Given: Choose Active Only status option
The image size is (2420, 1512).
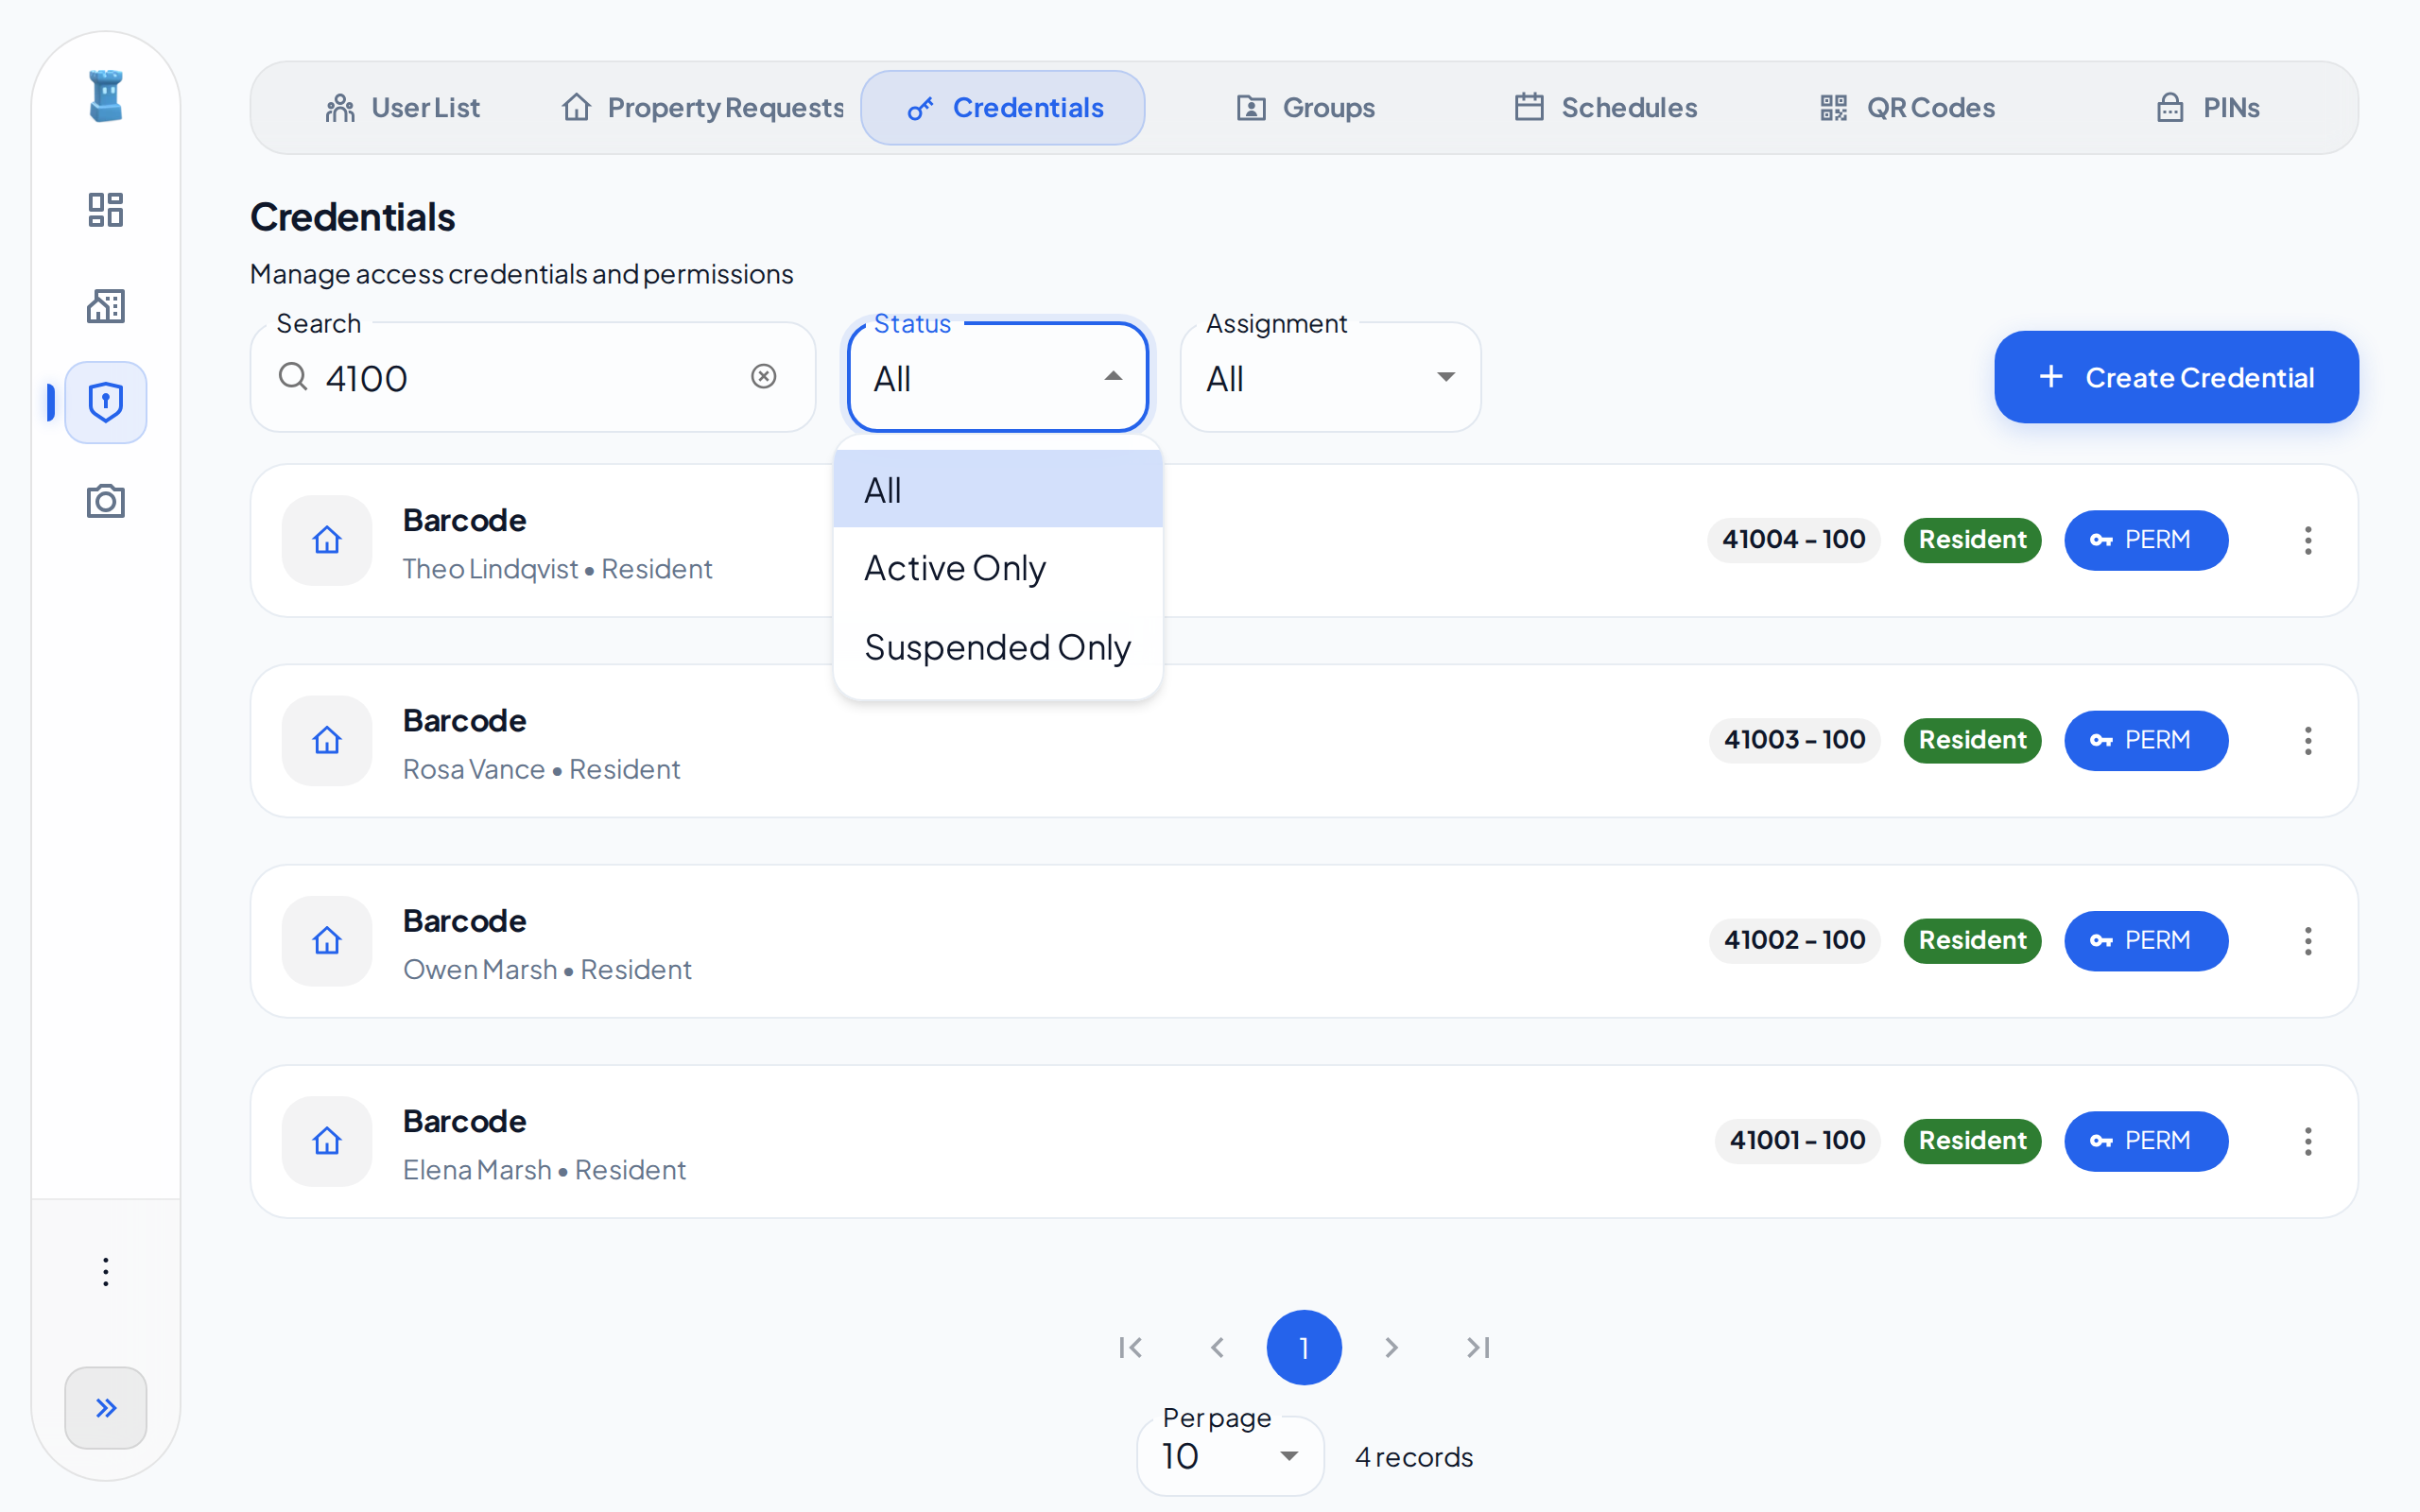Looking at the screenshot, I should (998, 568).
